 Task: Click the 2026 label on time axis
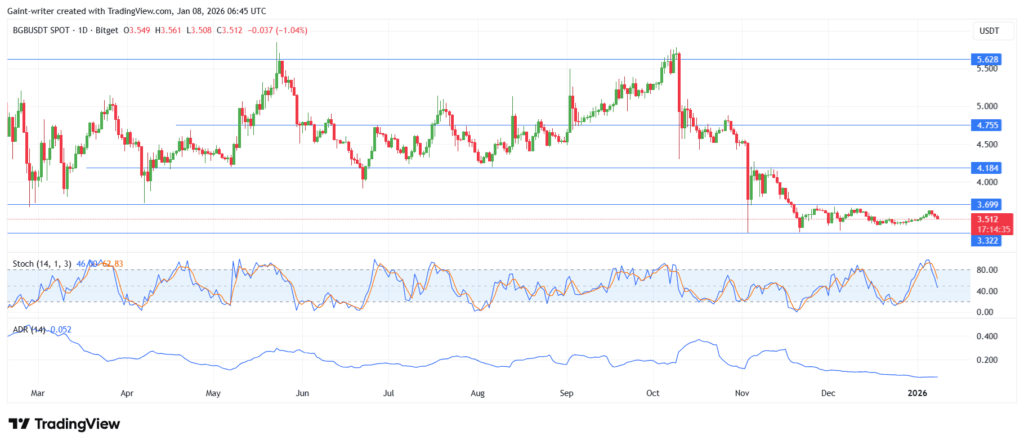tap(918, 394)
